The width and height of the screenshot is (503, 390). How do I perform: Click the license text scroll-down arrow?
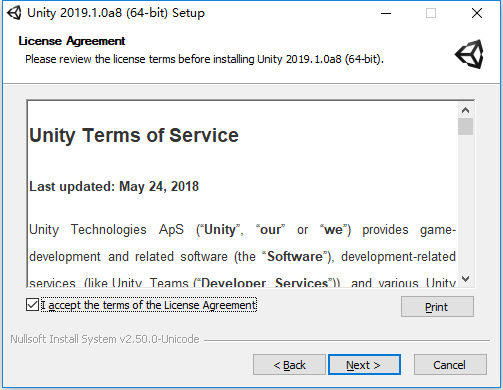point(465,279)
